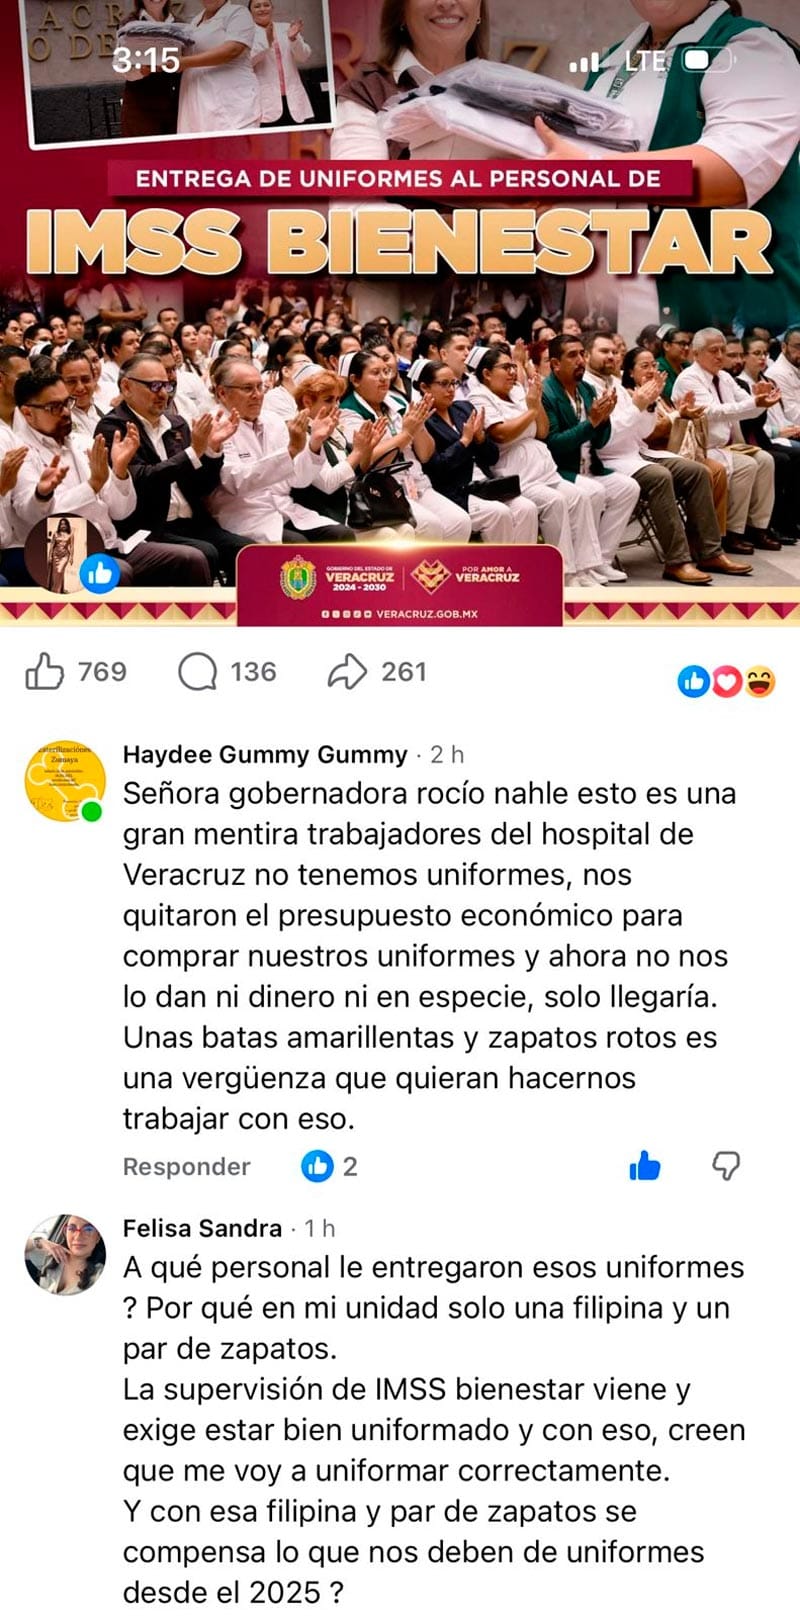Tap the Veracruz government logo banner
The width and height of the screenshot is (800, 1618).
pos(400,584)
